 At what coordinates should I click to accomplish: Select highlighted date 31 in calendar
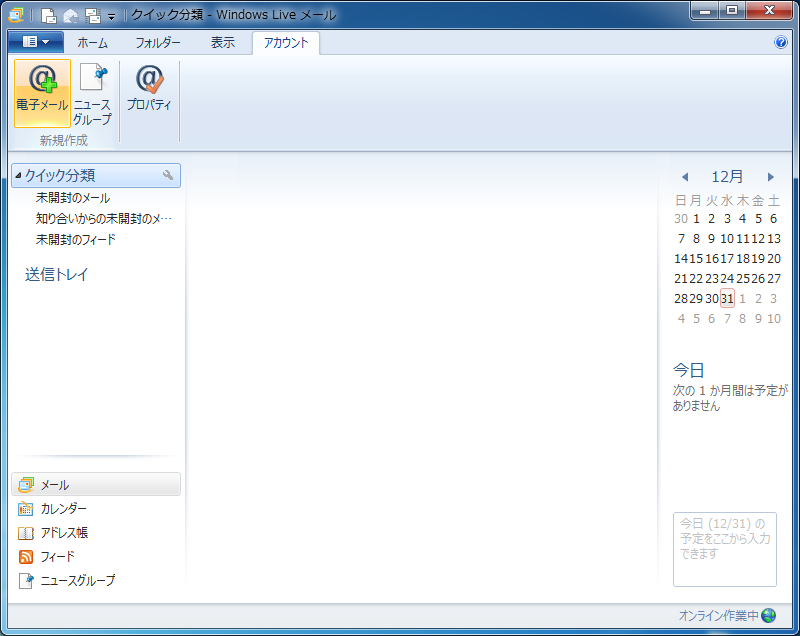727,298
